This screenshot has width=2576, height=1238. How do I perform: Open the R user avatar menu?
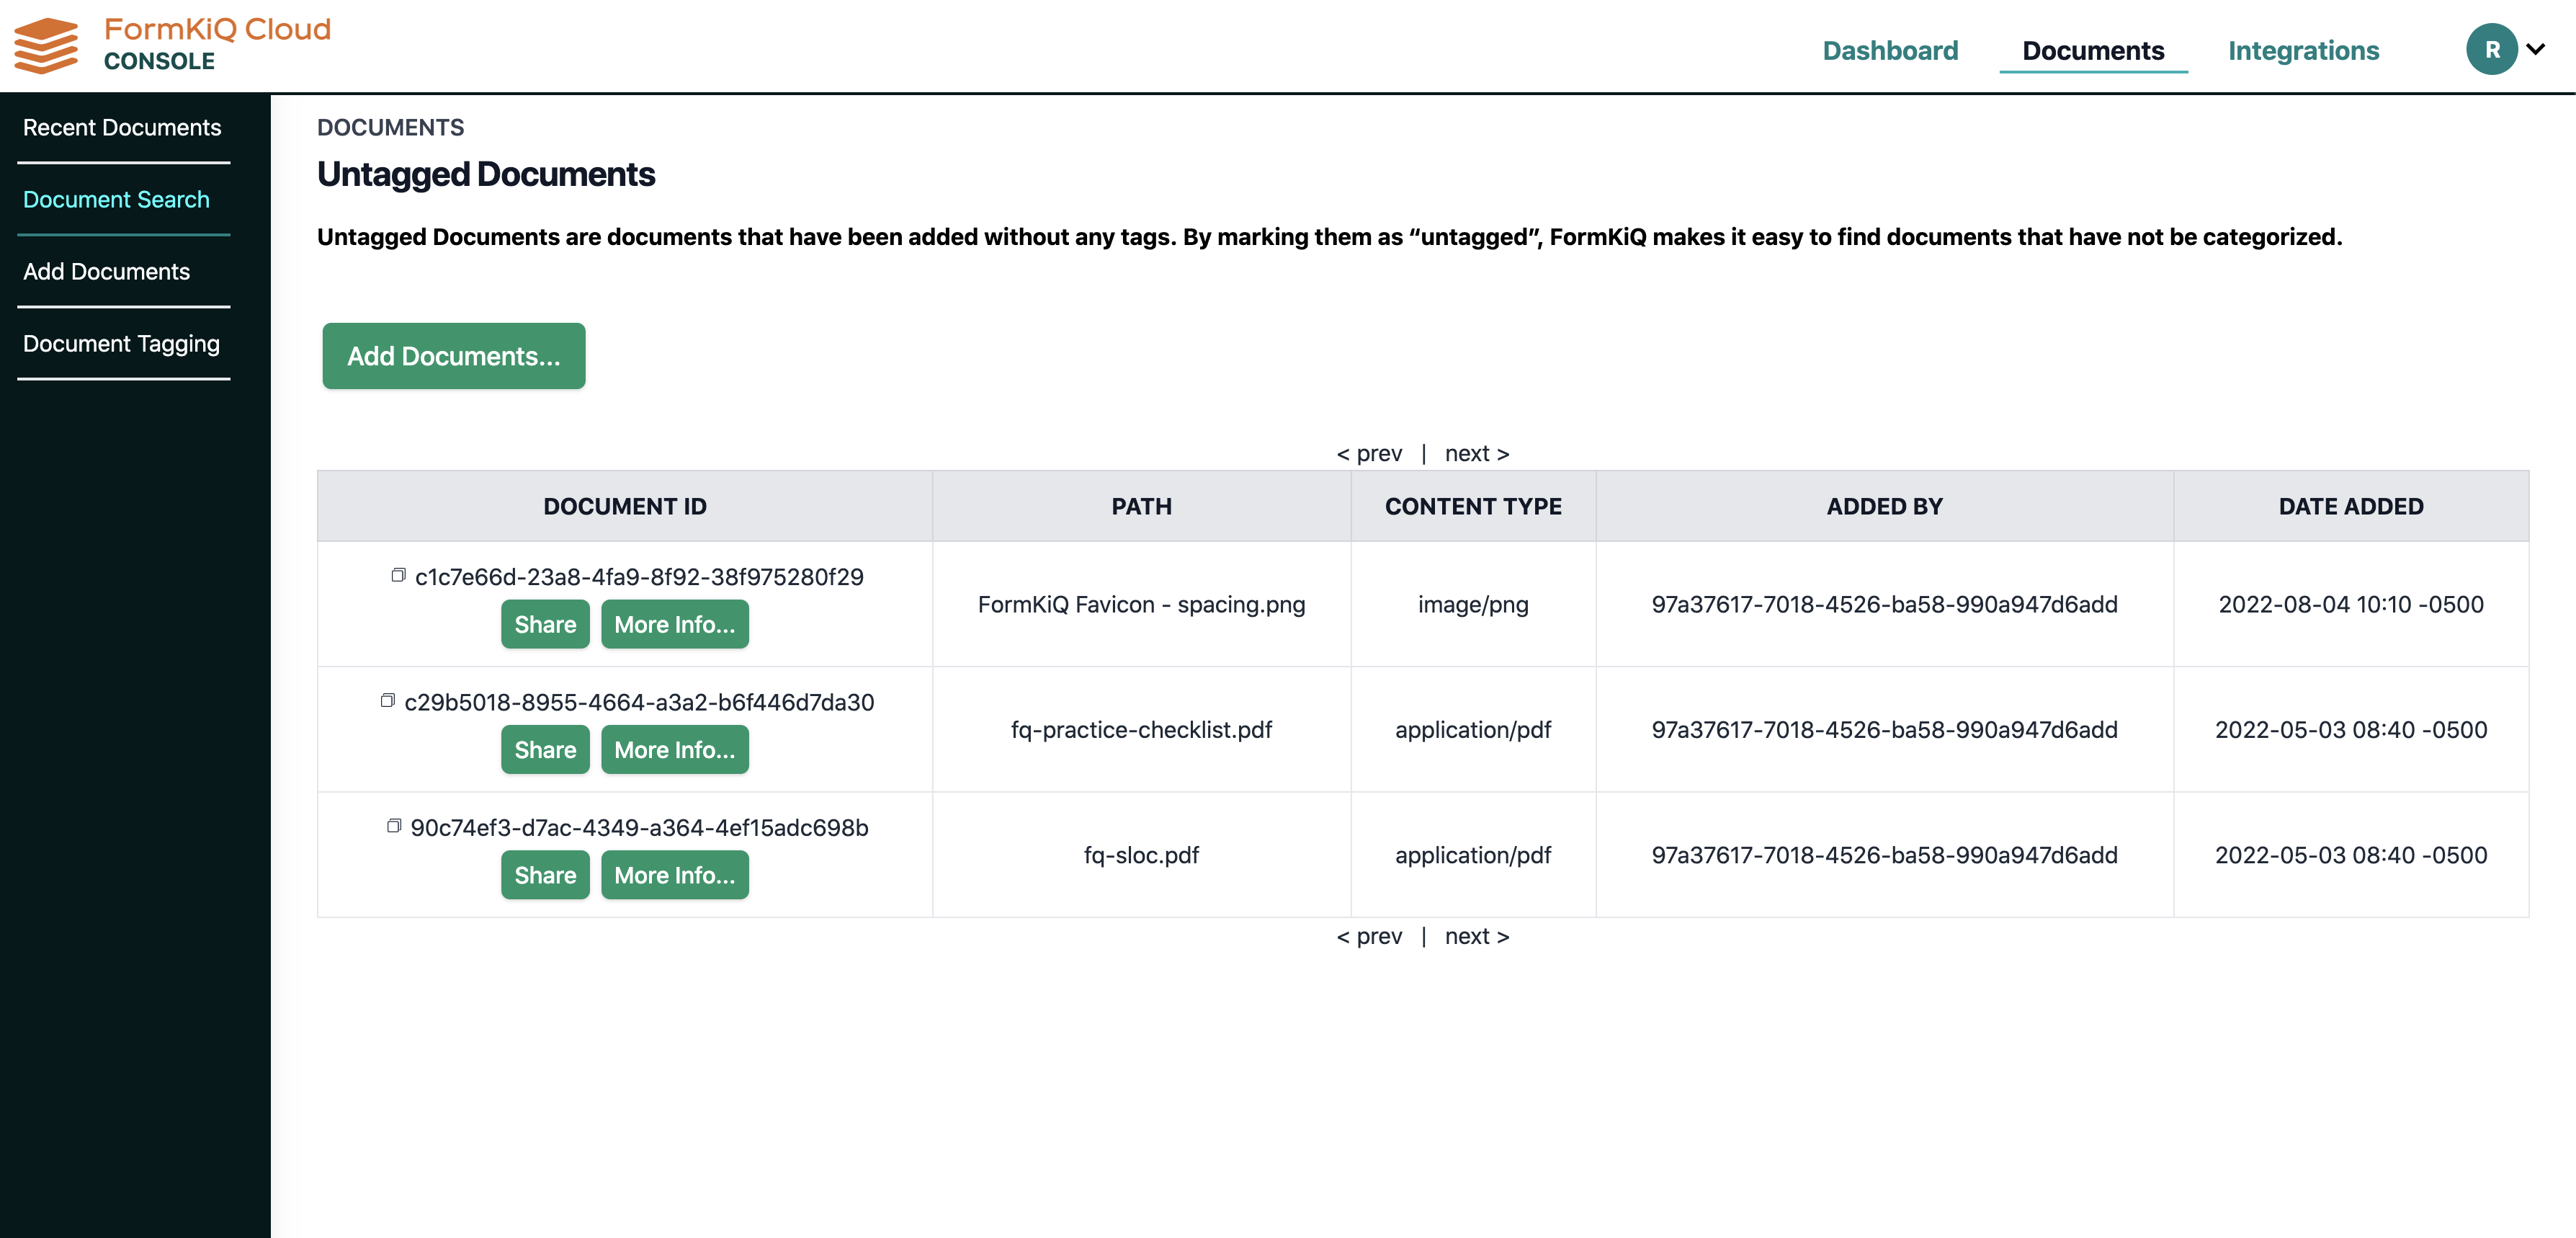tap(2492, 48)
